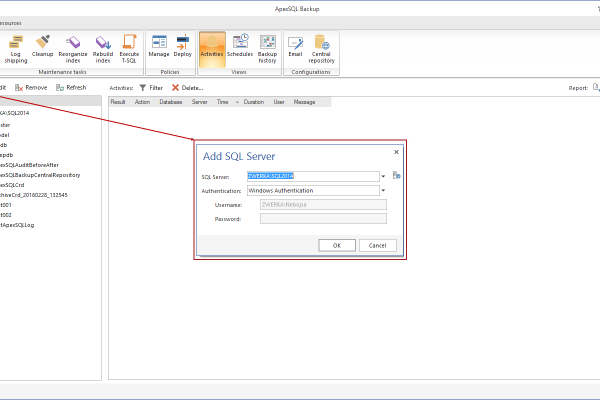Select the ApexSQLLog test database
This screenshot has width=600, height=400.
coord(17,225)
